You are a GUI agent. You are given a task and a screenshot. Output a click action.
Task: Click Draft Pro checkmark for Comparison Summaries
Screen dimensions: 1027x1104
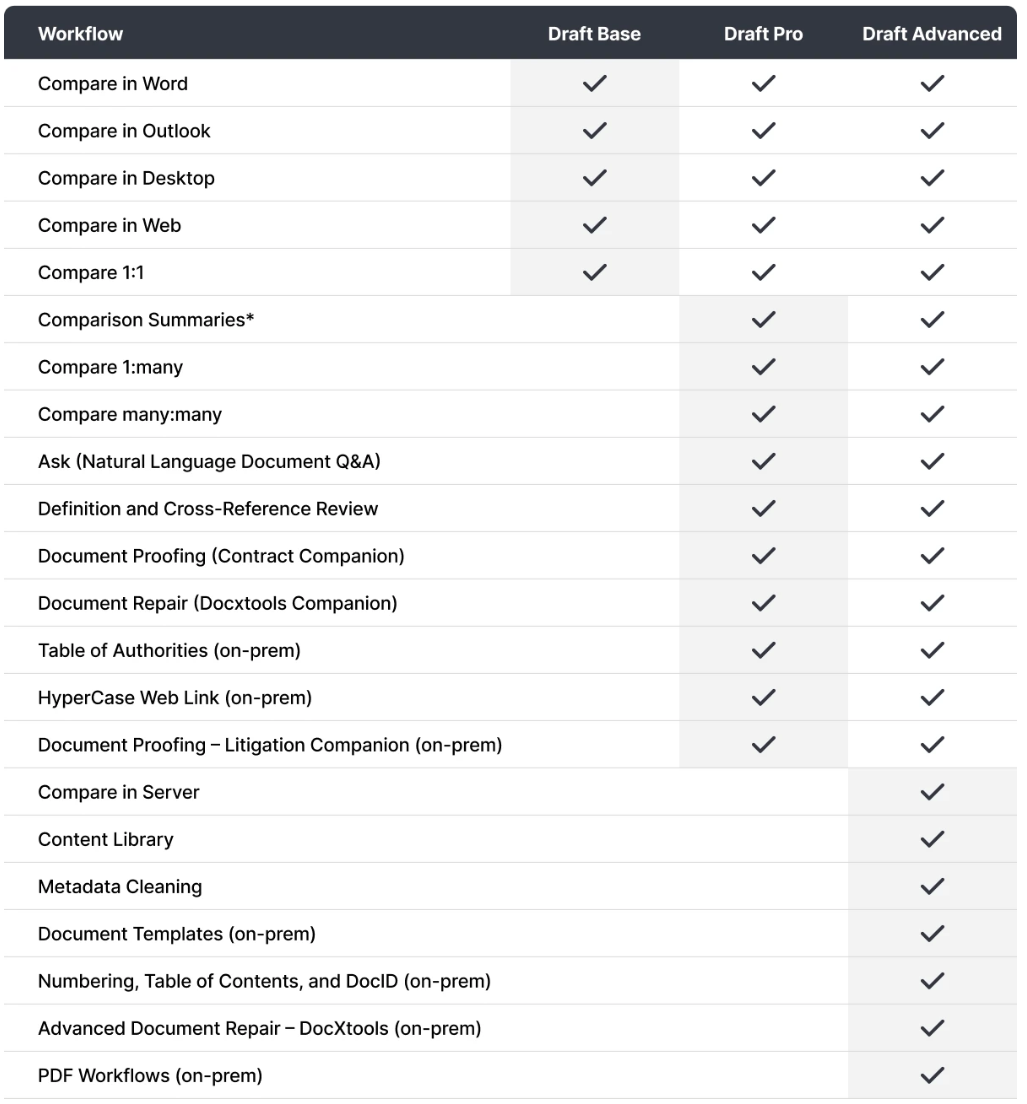tap(763, 320)
